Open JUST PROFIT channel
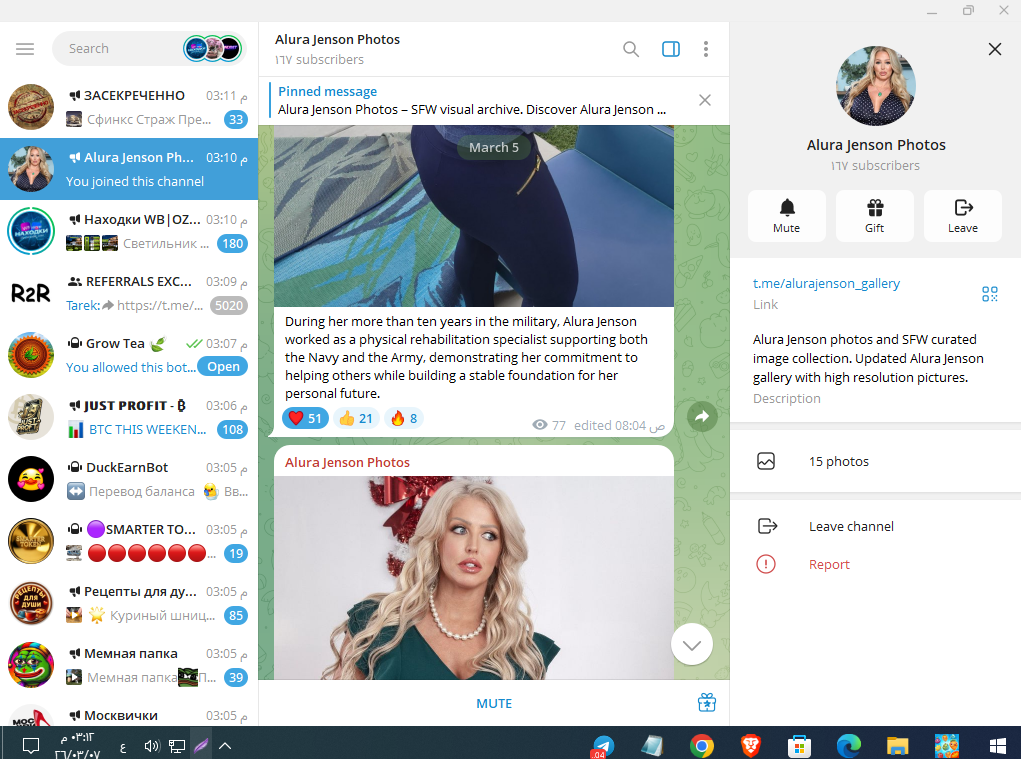The height and width of the screenshot is (759, 1021). [129, 417]
